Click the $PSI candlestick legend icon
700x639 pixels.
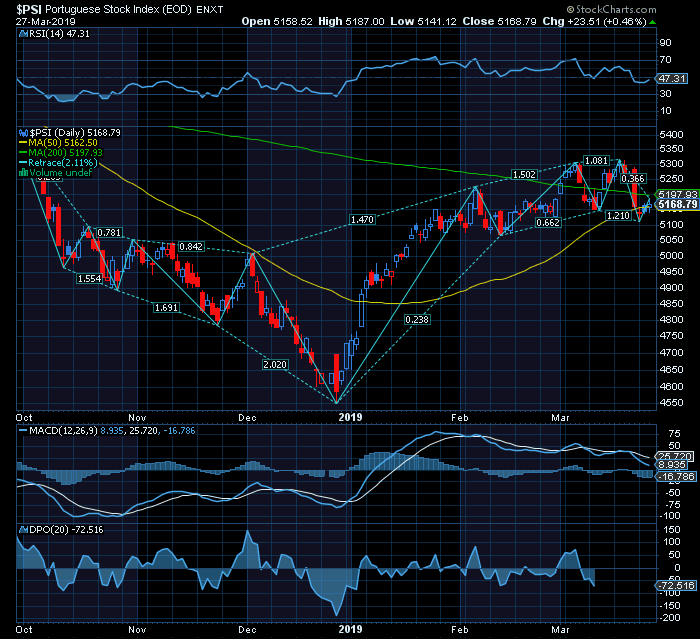click(x=22, y=132)
